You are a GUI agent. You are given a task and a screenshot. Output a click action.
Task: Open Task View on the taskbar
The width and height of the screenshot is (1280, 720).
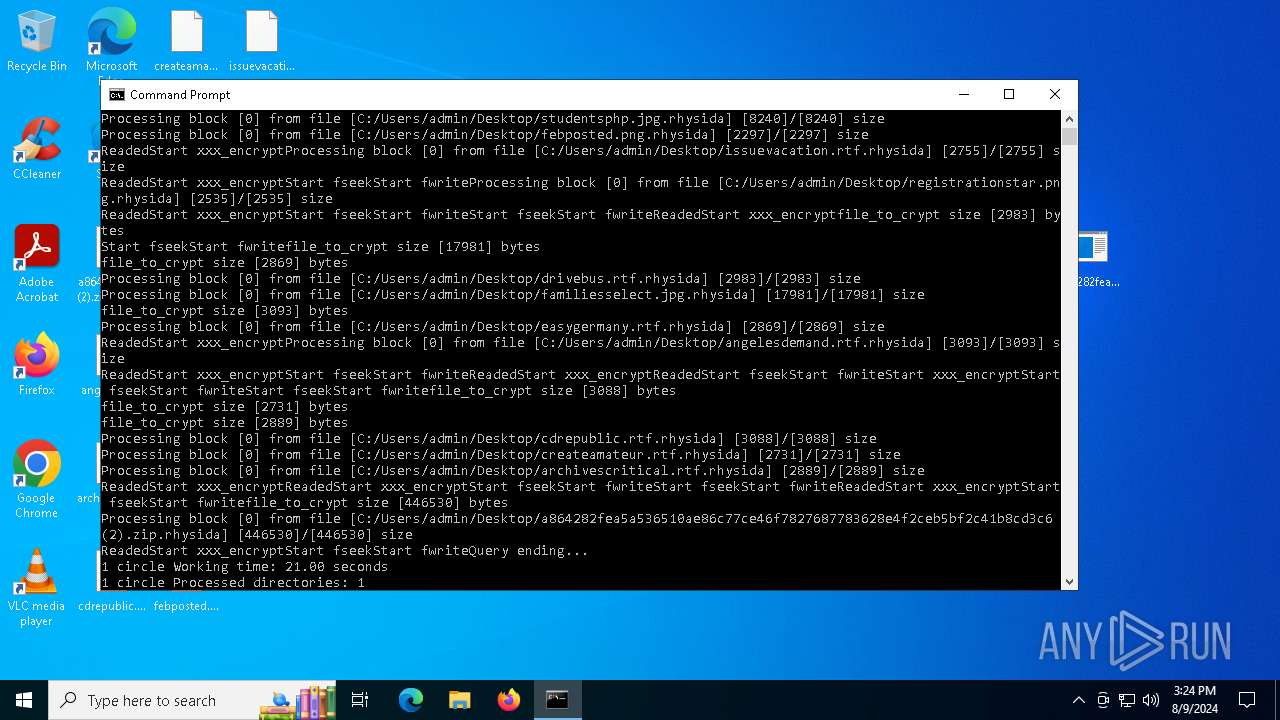pyautogui.click(x=360, y=700)
